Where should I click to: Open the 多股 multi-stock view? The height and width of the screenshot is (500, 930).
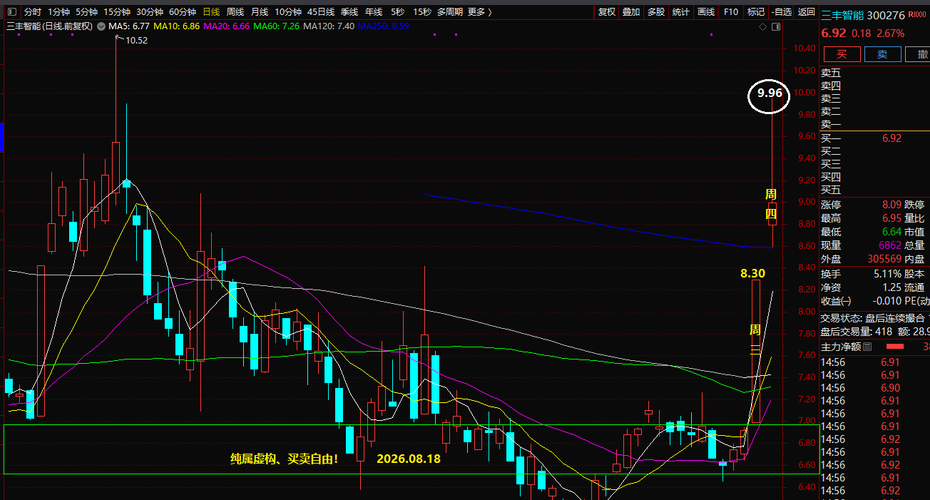(656, 12)
